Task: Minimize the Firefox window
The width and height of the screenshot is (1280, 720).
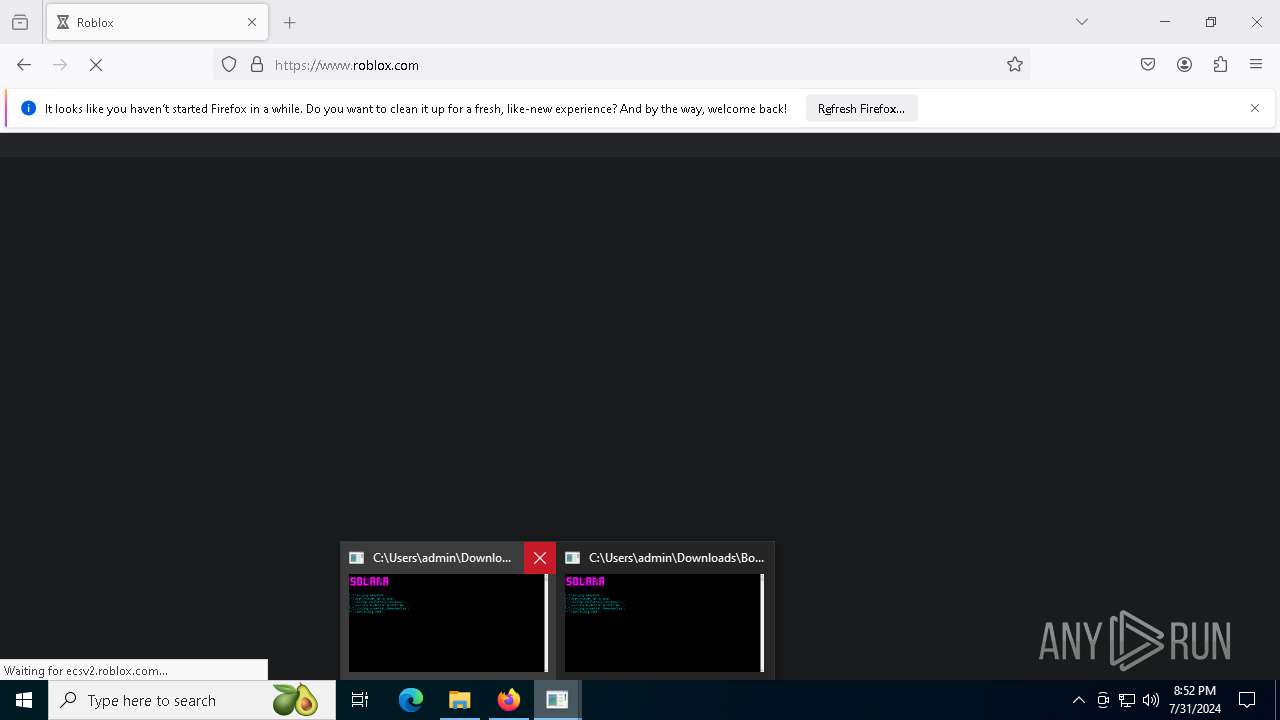Action: tap(1165, 22)
